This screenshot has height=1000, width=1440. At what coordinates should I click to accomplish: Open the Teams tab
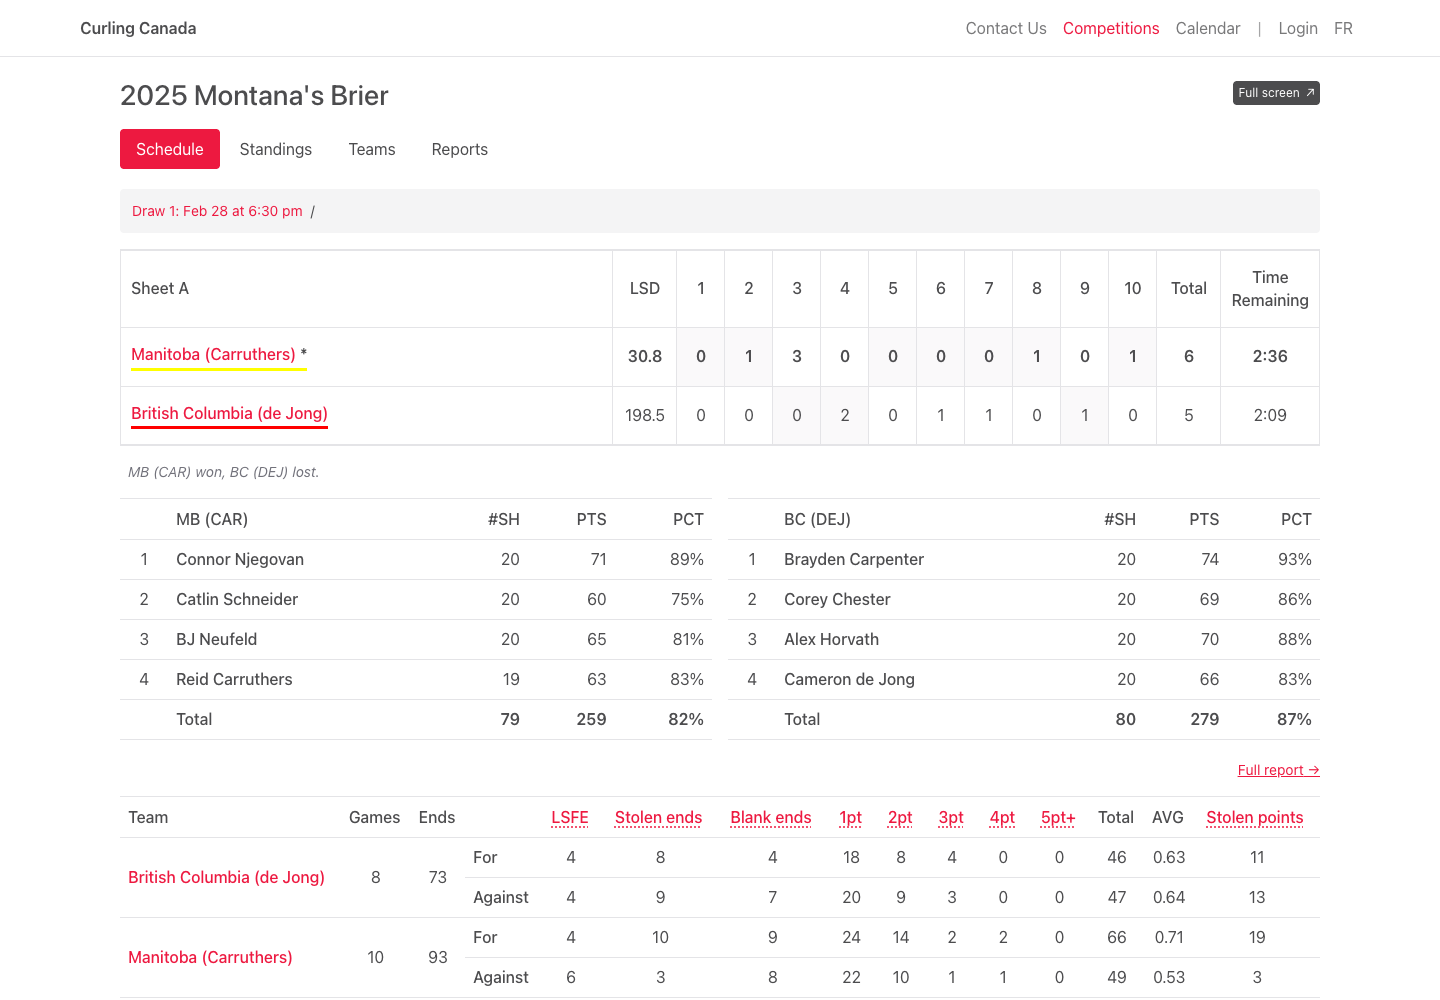point(372,149)
